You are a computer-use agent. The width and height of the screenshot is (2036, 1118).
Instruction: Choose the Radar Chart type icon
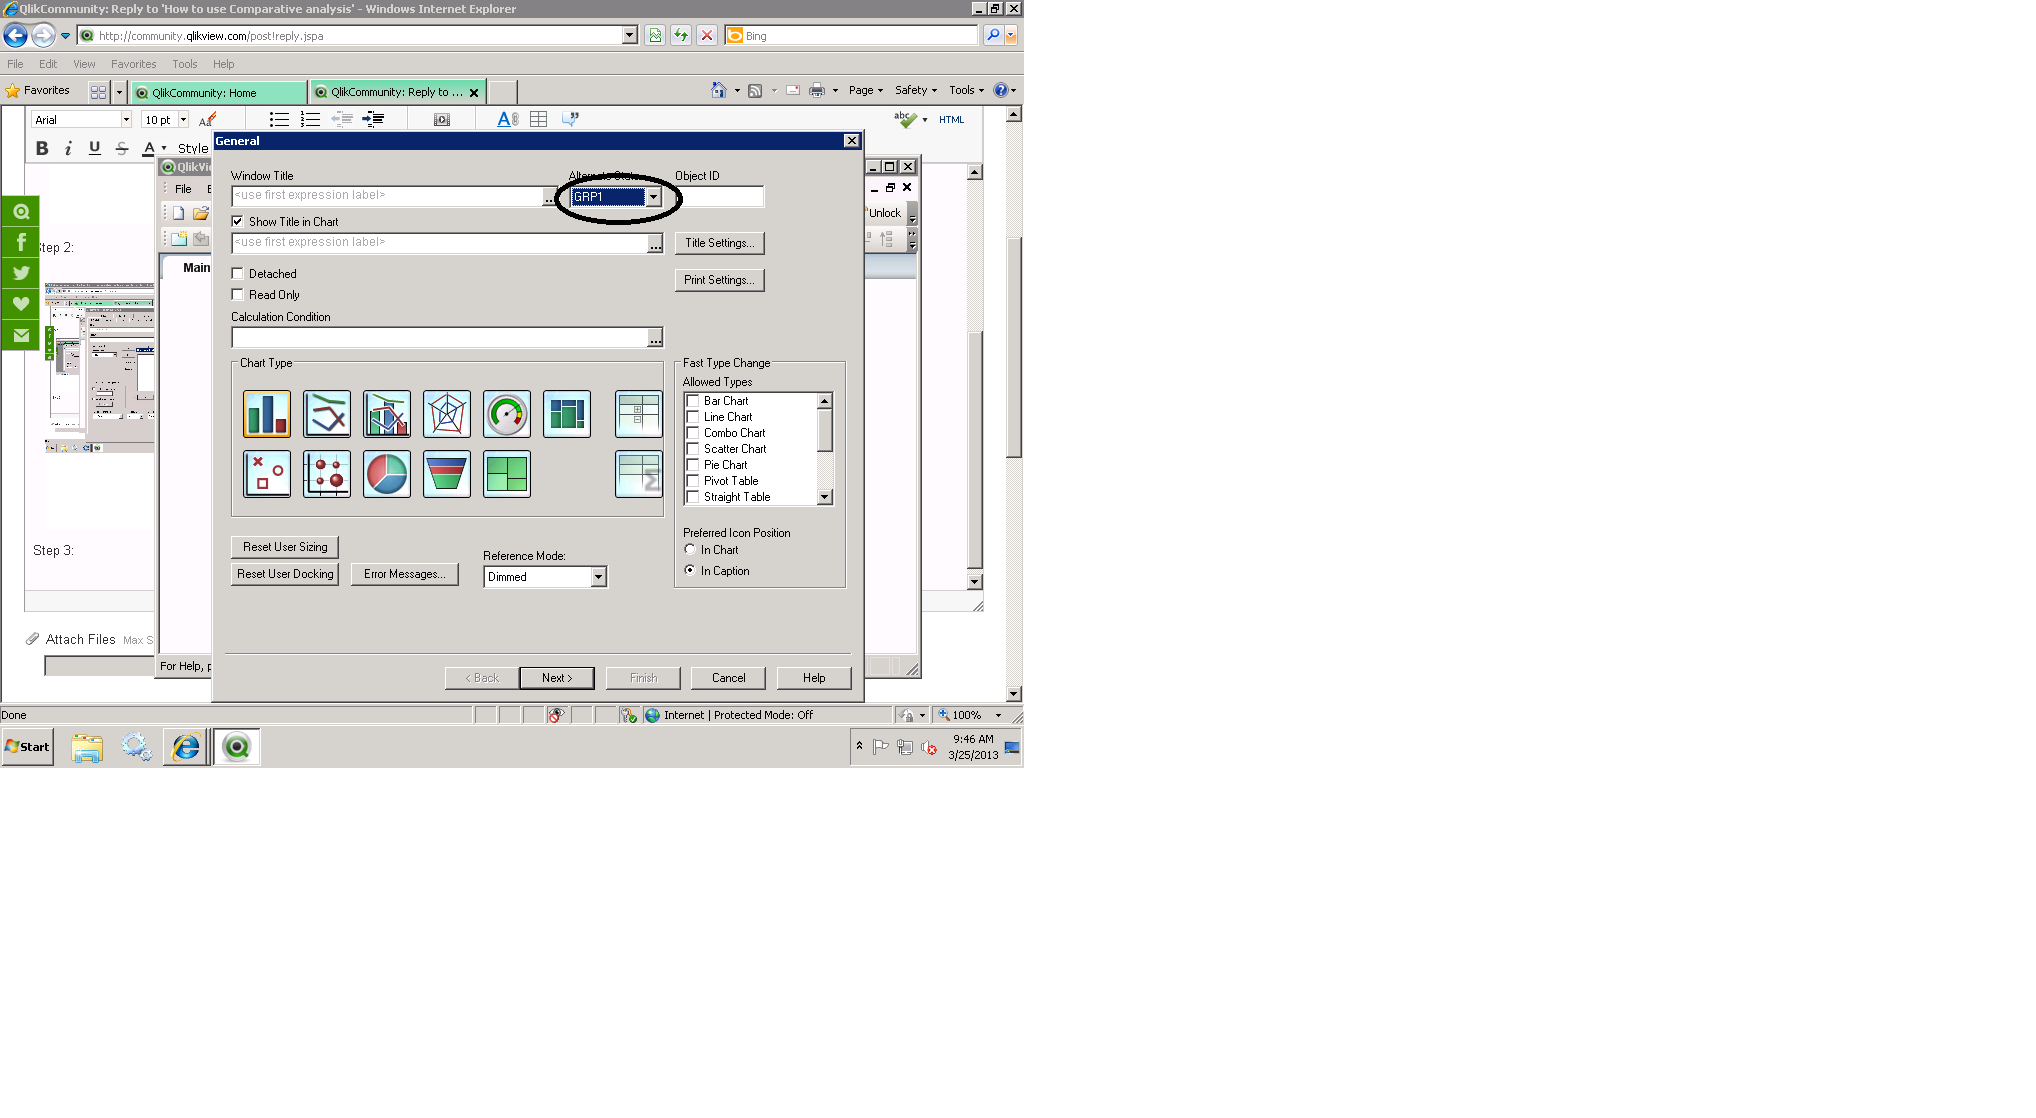click(x=447, y=414)
